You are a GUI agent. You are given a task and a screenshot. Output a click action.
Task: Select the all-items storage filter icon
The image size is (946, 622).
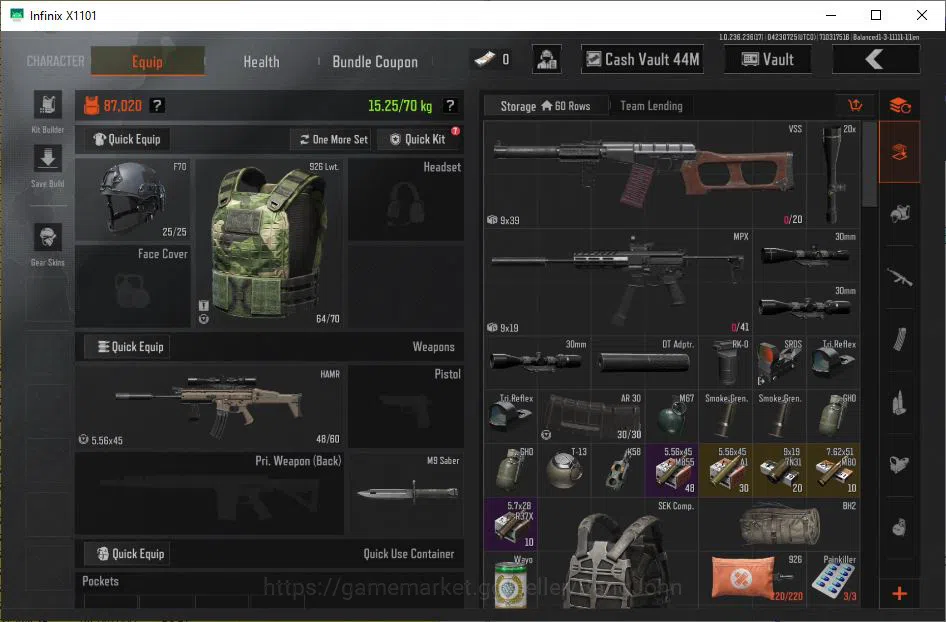click(x=900, y=151)
